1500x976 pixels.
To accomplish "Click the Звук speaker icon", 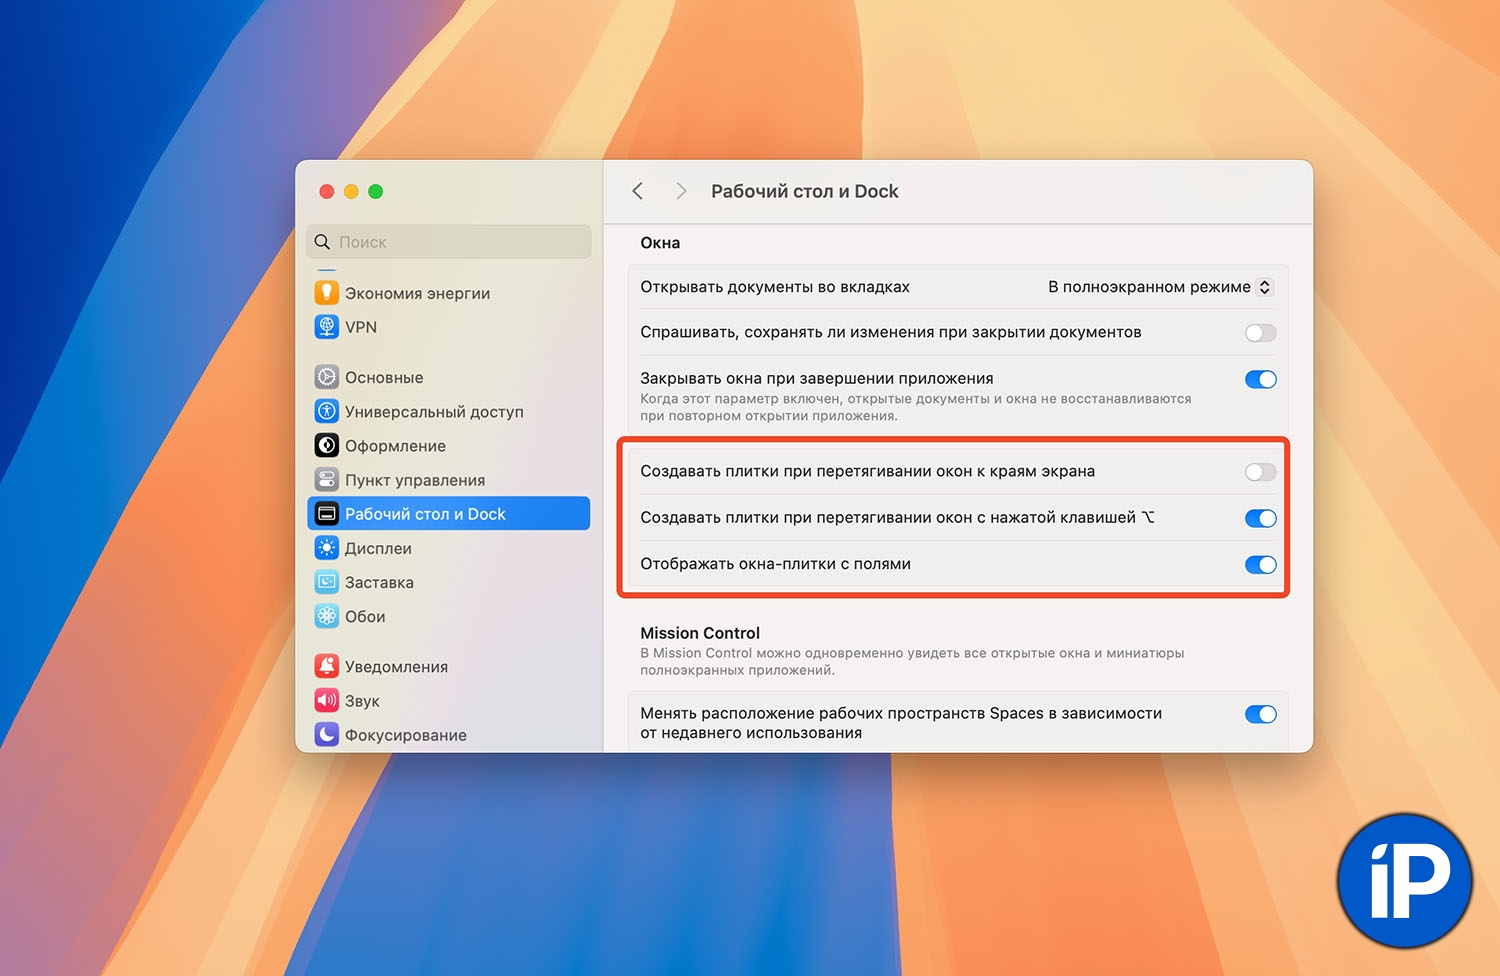I will click(x=327, y=700).
